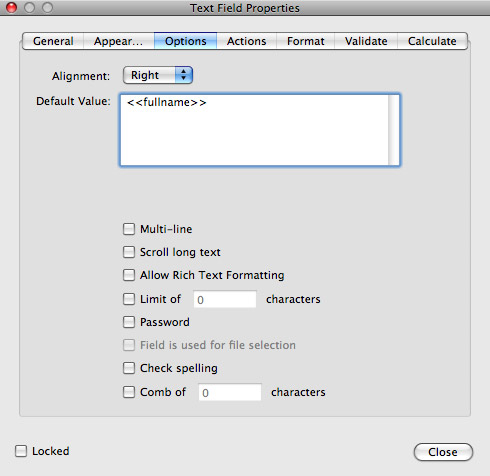The height and width of the screenshot is (476, 490).
Task: Open the Alignment dropdown set to Right
Action: tap(158, 75)
